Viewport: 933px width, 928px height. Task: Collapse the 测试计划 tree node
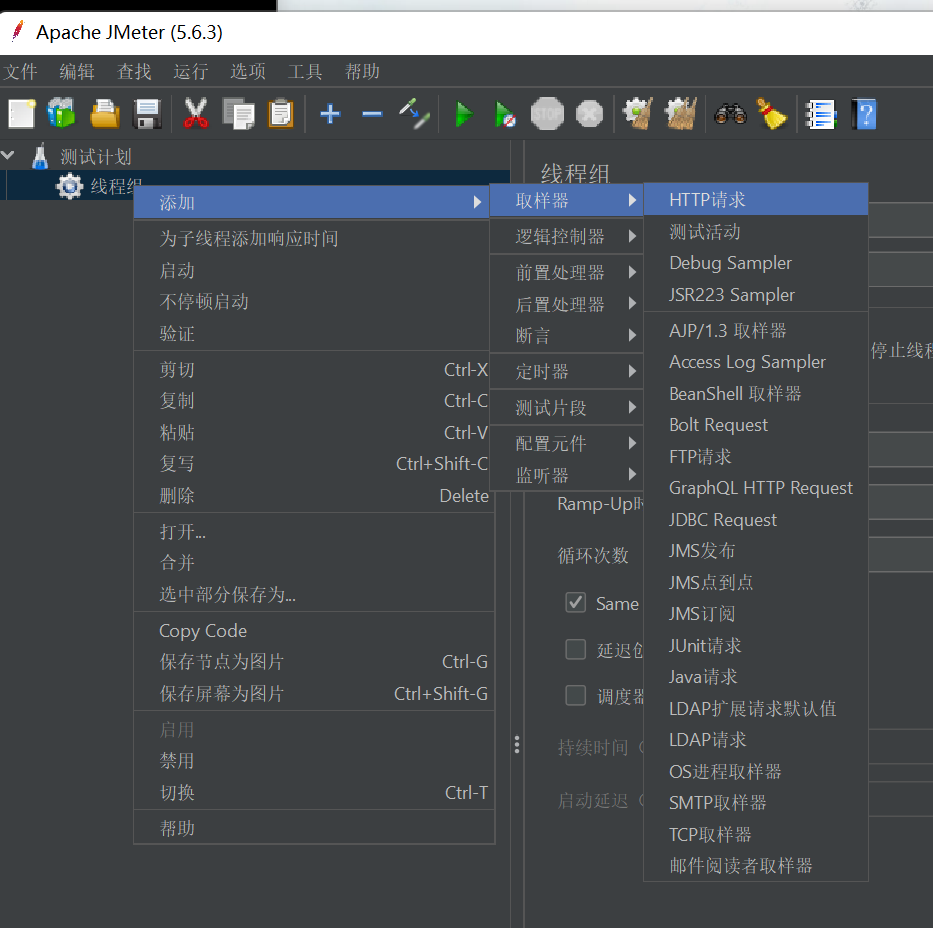(x=8, y=156)
